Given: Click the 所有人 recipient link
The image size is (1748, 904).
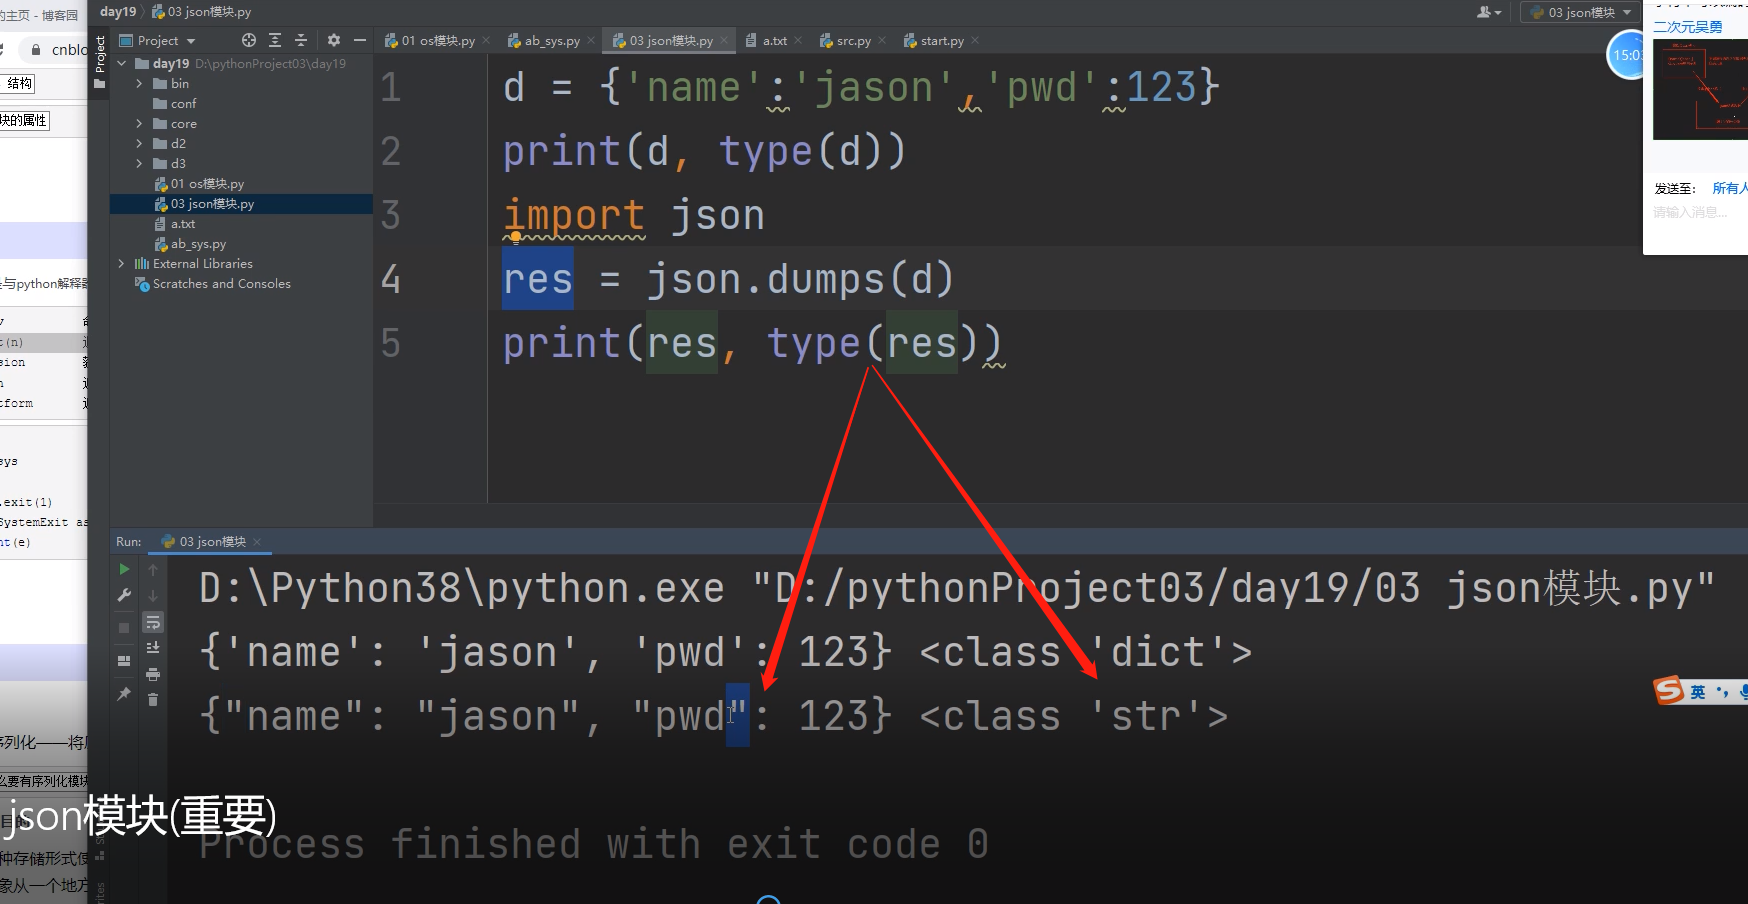Looking at the screenshot, I should (1729, 188).
